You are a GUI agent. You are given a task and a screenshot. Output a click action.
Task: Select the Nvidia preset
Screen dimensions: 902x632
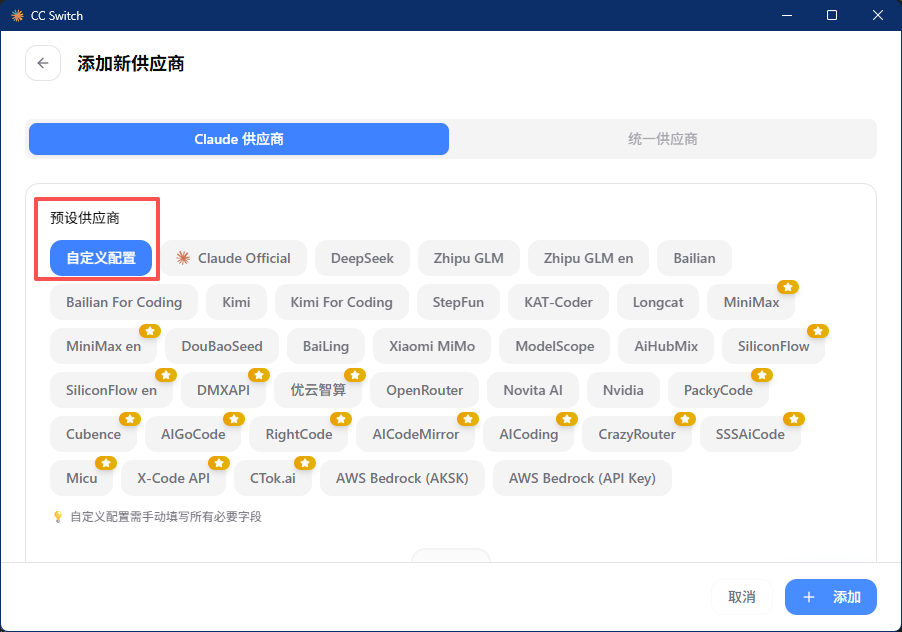623,390
